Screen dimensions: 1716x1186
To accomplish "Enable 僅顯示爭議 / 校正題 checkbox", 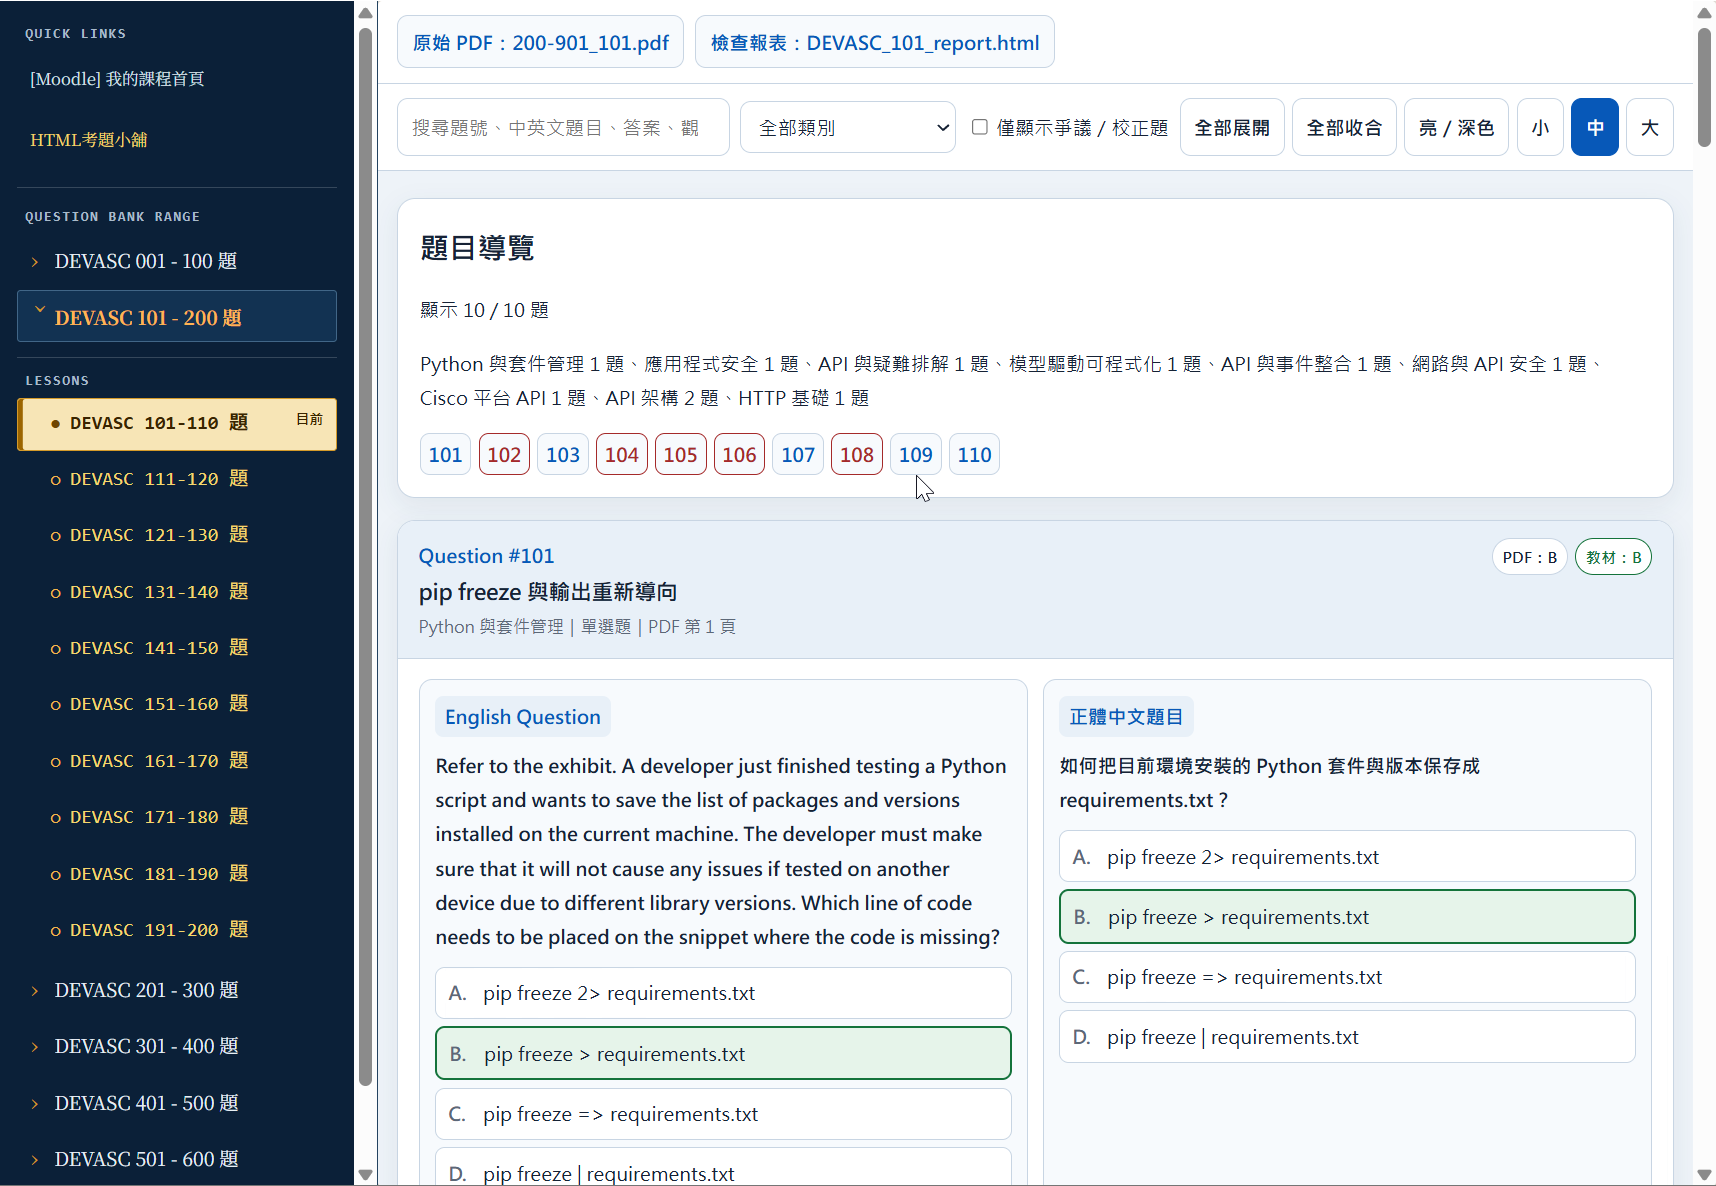I will [980, 127].
